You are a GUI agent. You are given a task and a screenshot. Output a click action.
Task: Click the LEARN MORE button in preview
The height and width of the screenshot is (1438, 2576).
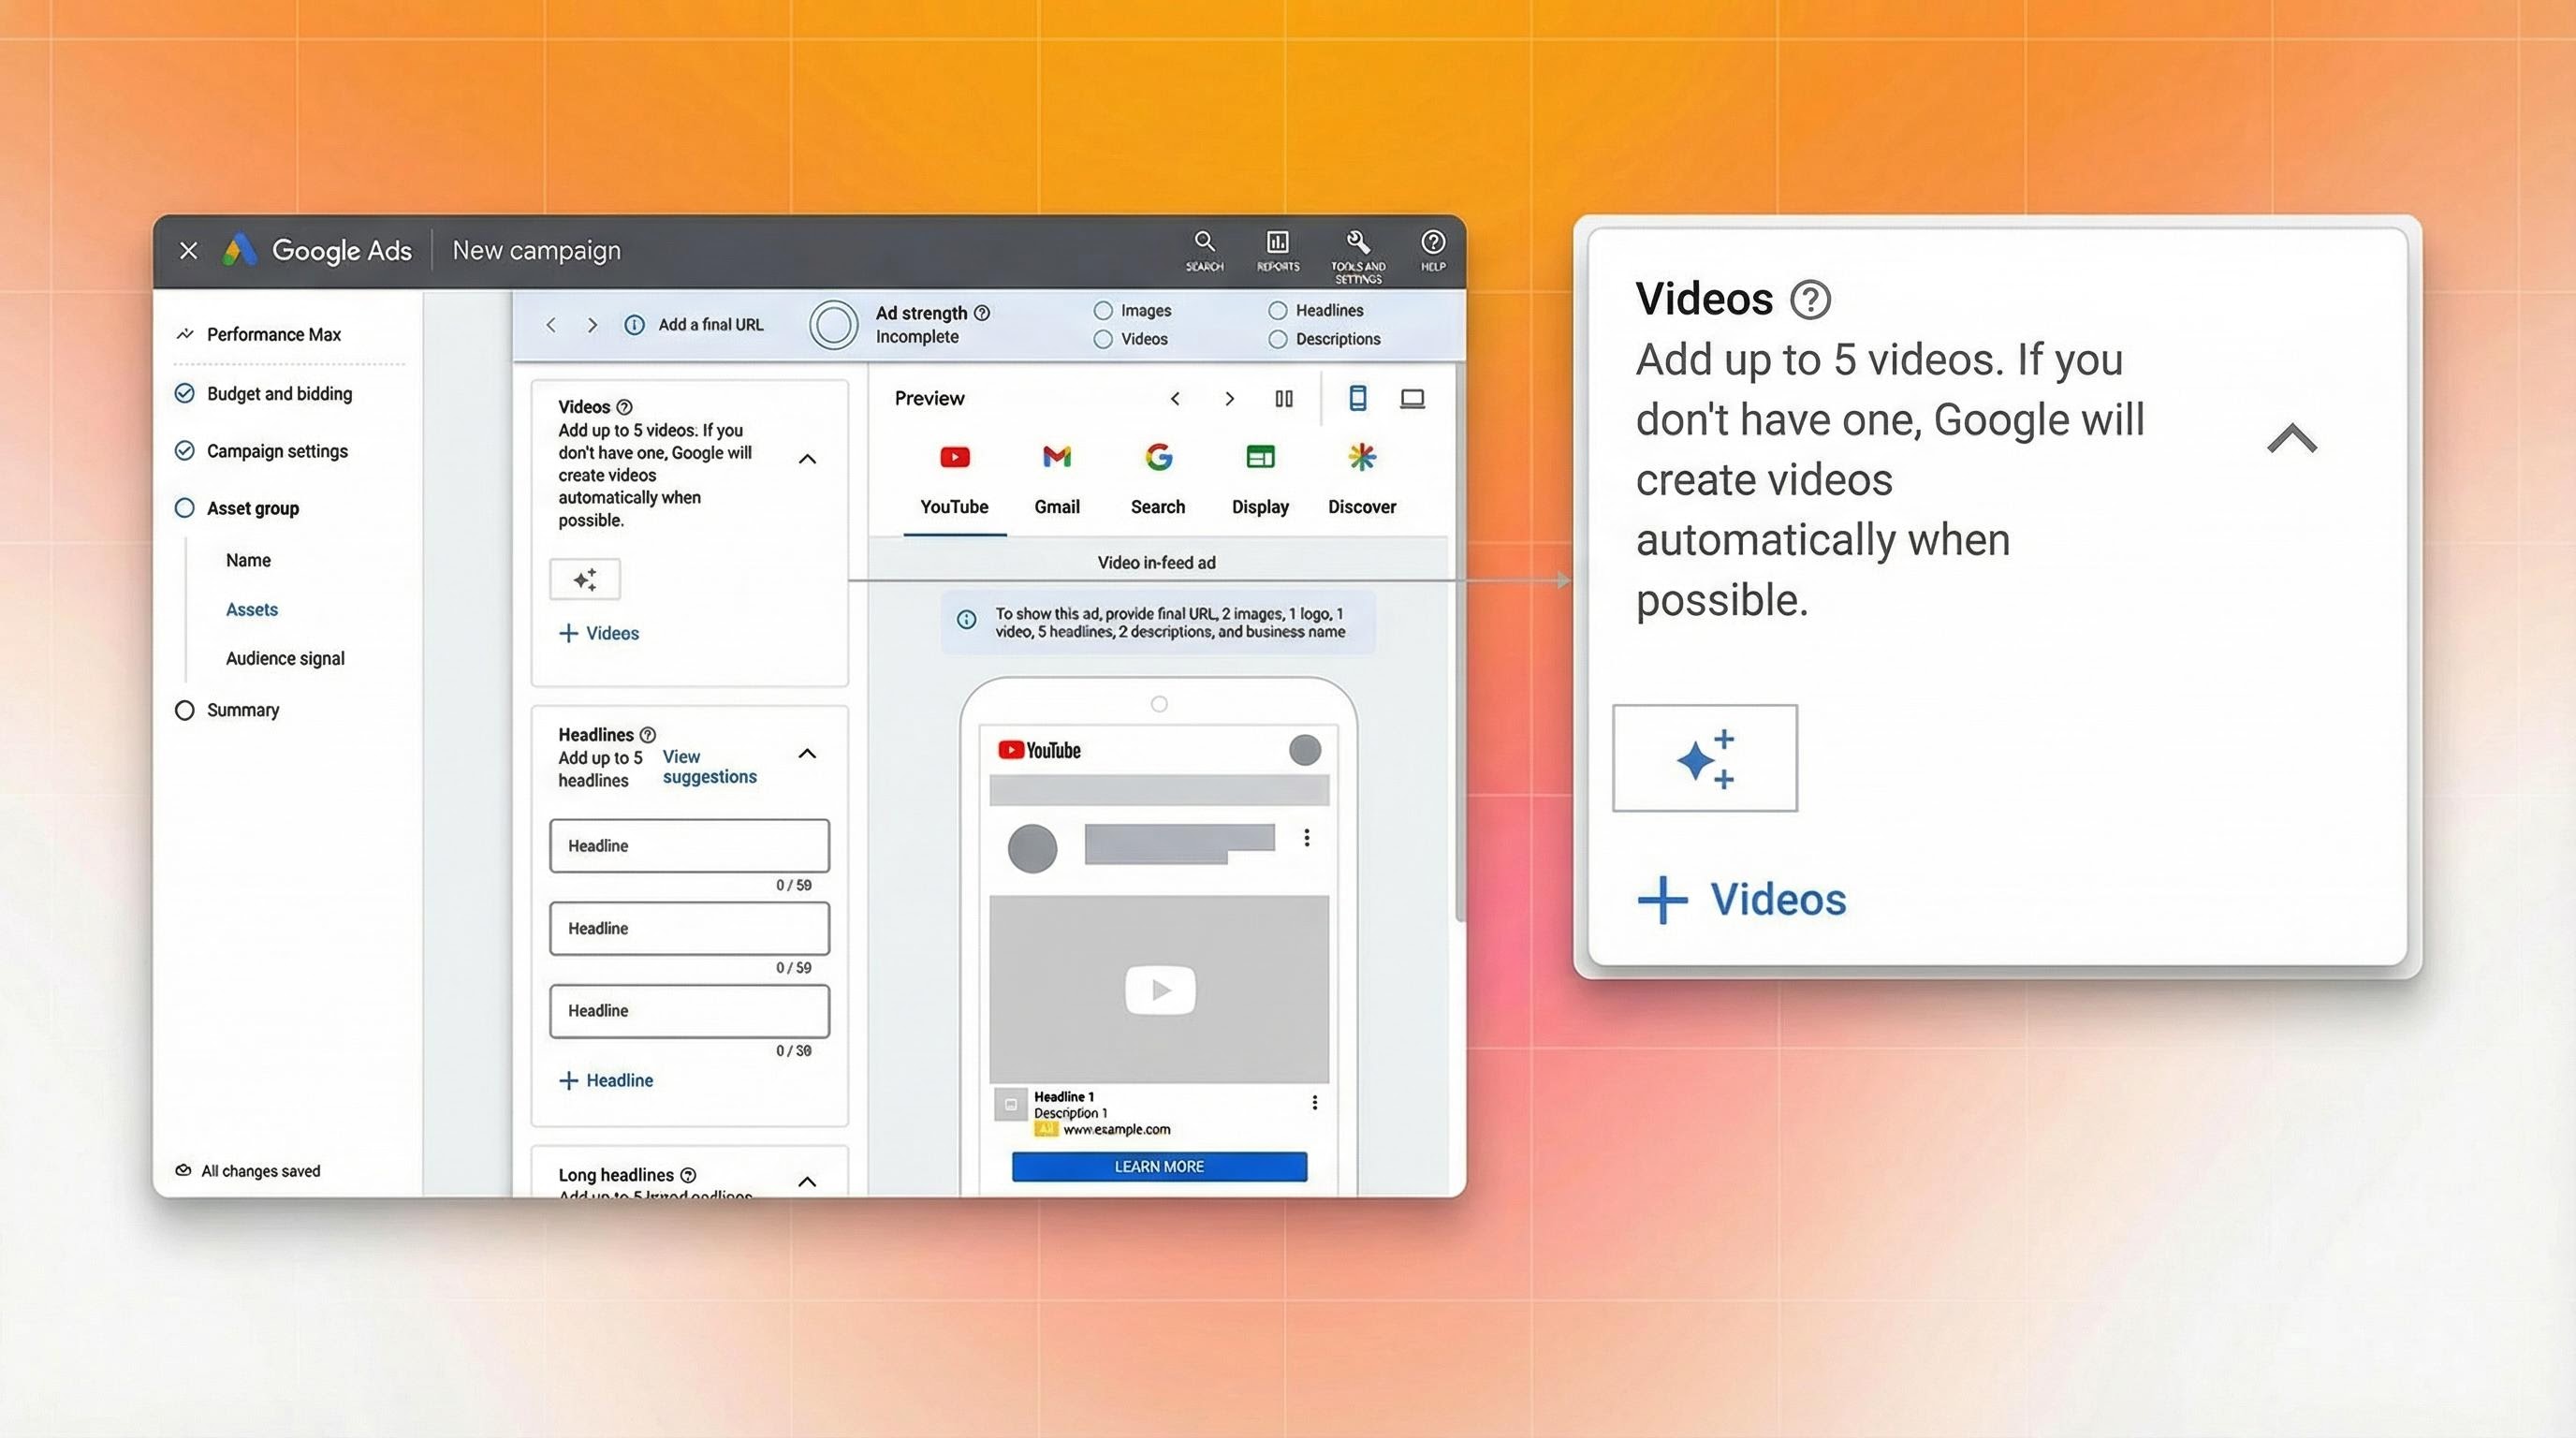pos(1159,1166)
